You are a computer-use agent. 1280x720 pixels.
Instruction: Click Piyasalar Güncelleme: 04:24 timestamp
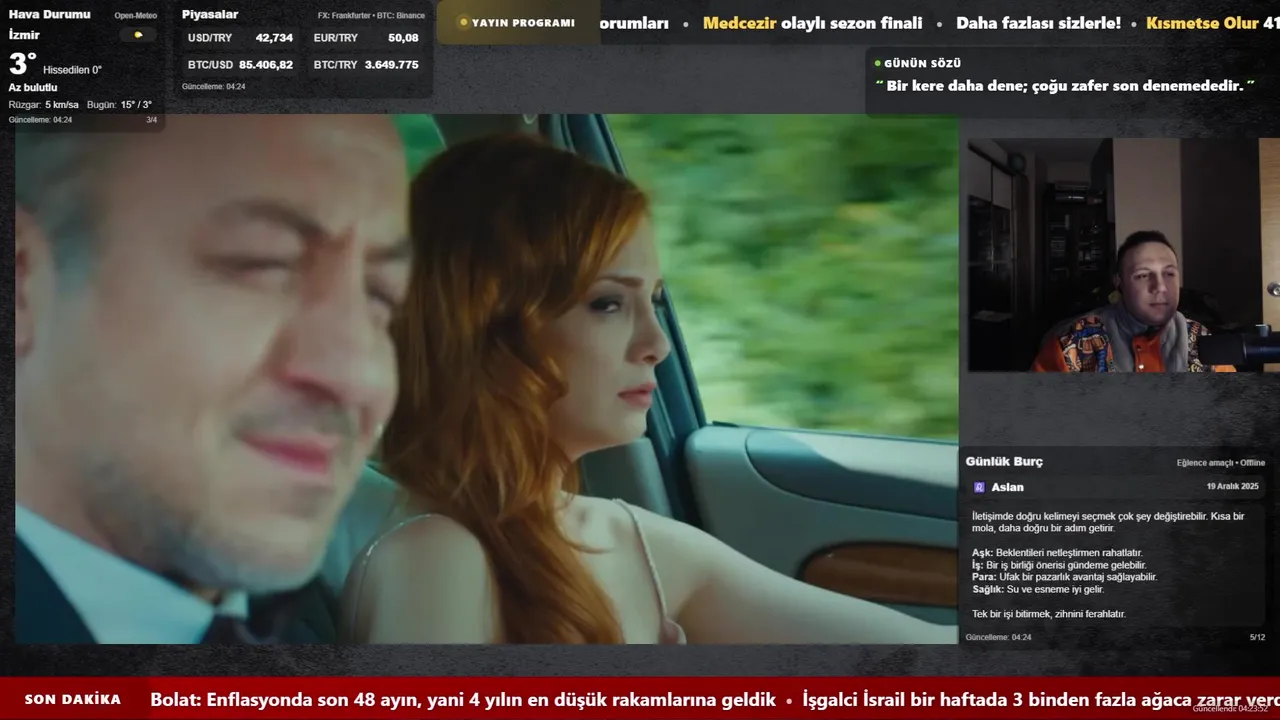pos(213,87)
